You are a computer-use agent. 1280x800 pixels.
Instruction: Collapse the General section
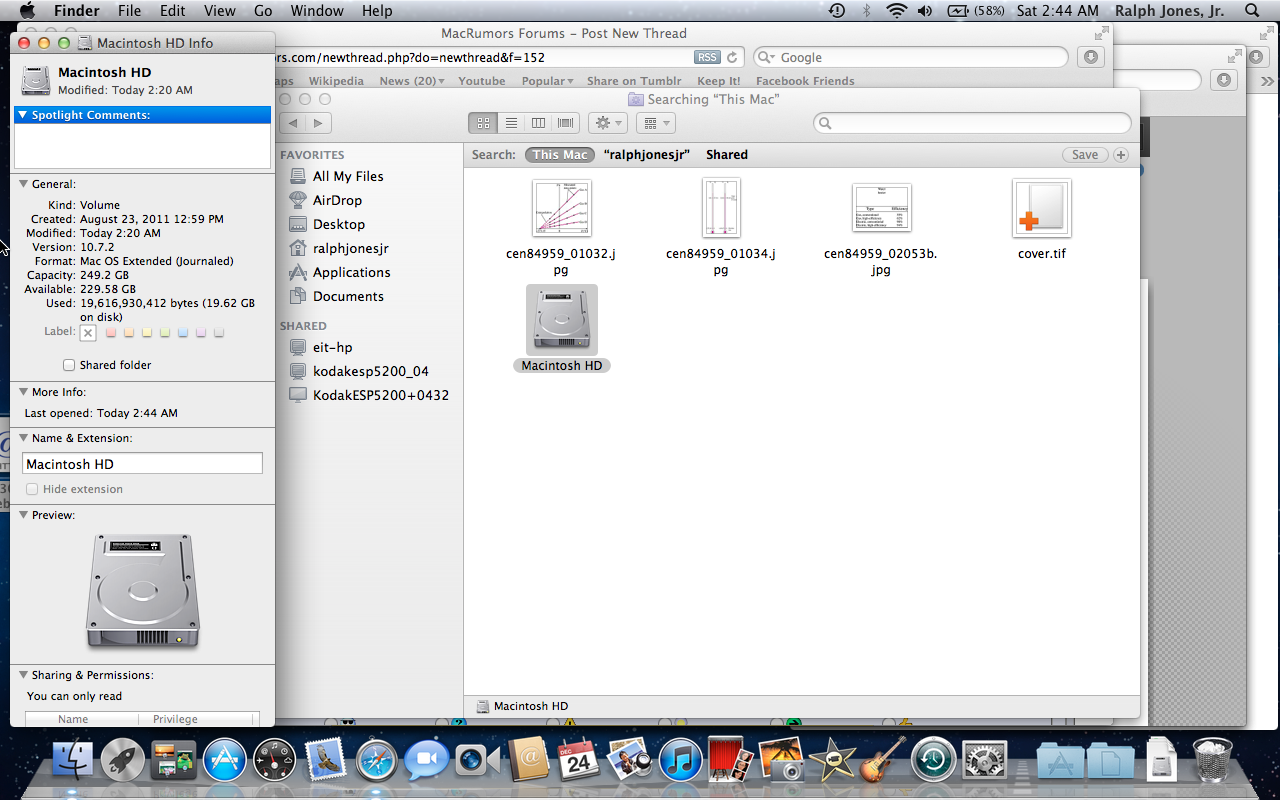[23, 184]
